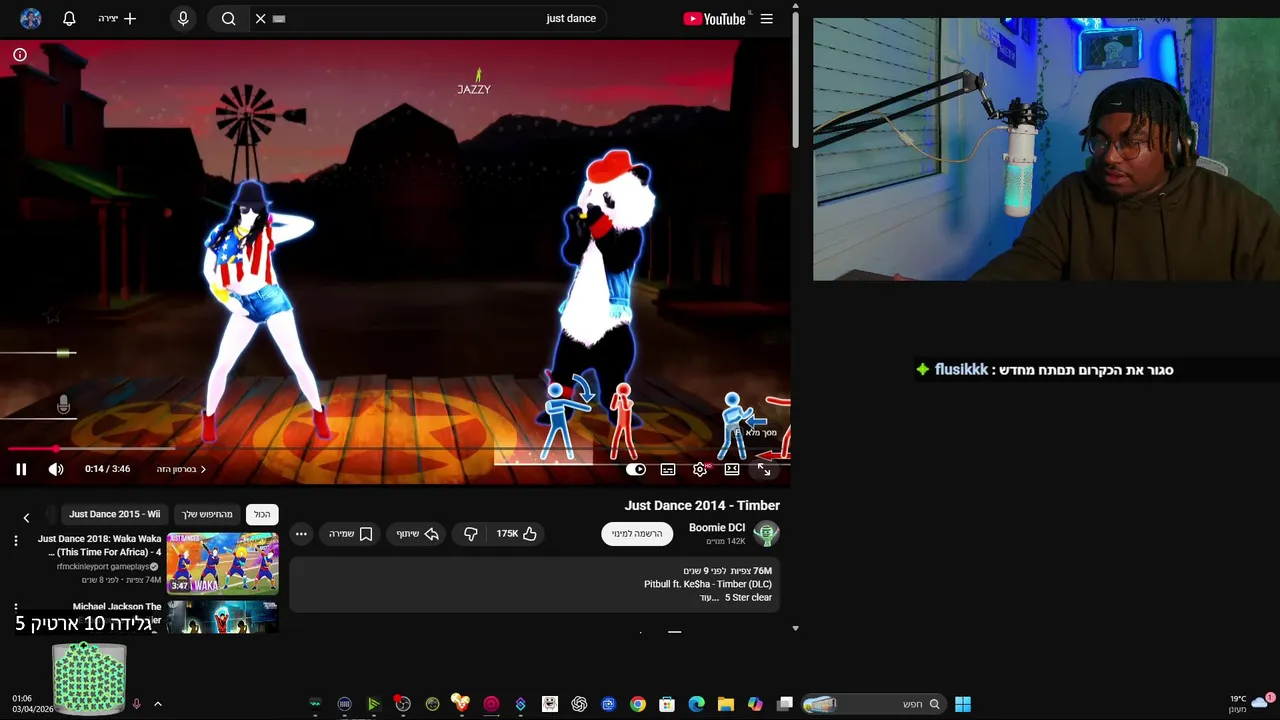Open Google Chrome from the taskbar
Screen dimensions: 1280x720
tap(638, 704)
